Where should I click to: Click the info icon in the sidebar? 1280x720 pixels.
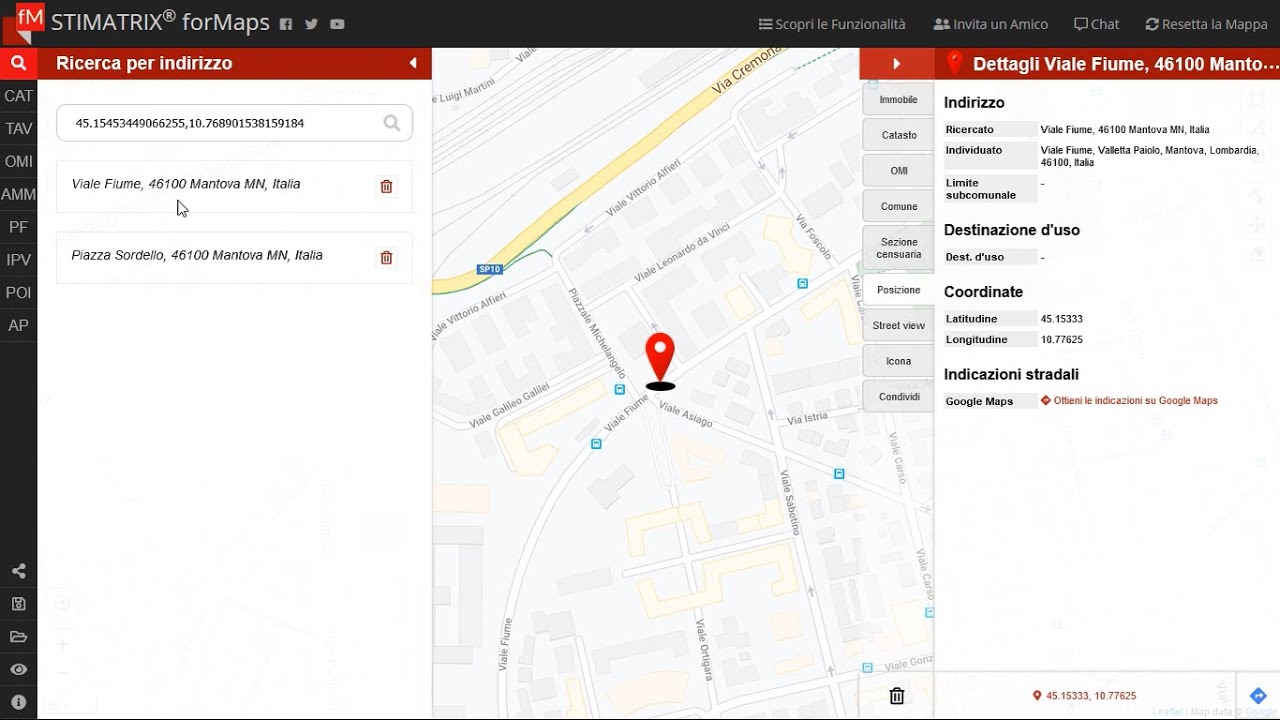[x=18, y=702]
